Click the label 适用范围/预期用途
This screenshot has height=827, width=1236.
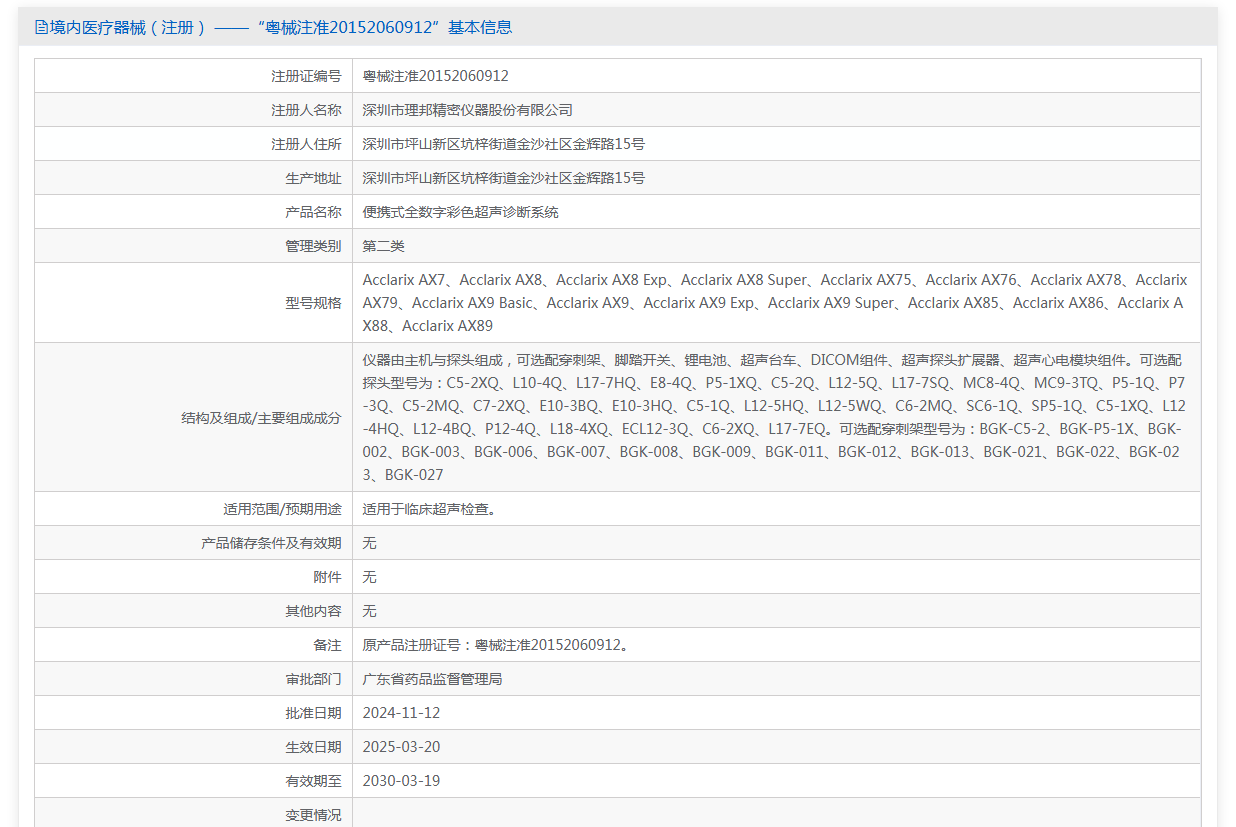[x=282, y=509]
